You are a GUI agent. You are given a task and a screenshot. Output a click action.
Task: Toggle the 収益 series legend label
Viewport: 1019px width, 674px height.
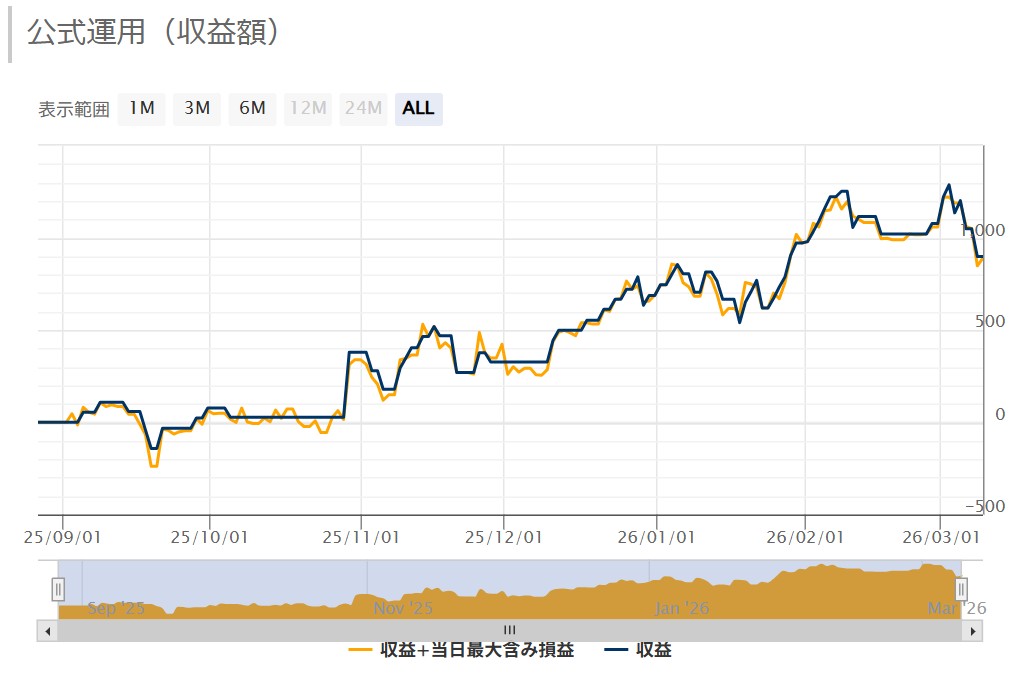coord(654,651)
